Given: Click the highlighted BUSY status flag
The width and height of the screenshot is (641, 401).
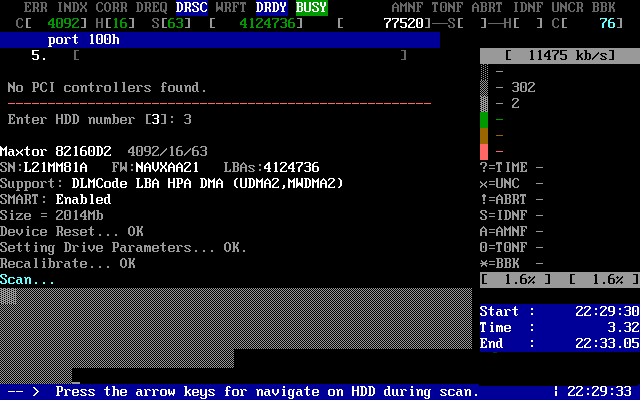Looking at the screenshot, I should pyautogui.click(x=311, y=7).
